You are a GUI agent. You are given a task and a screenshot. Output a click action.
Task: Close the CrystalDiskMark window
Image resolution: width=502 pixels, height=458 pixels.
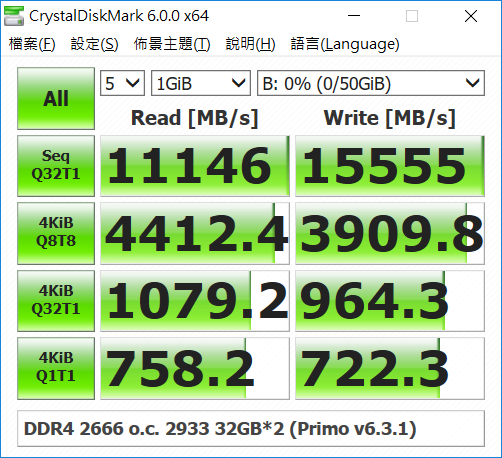click(x=471, y=16)
